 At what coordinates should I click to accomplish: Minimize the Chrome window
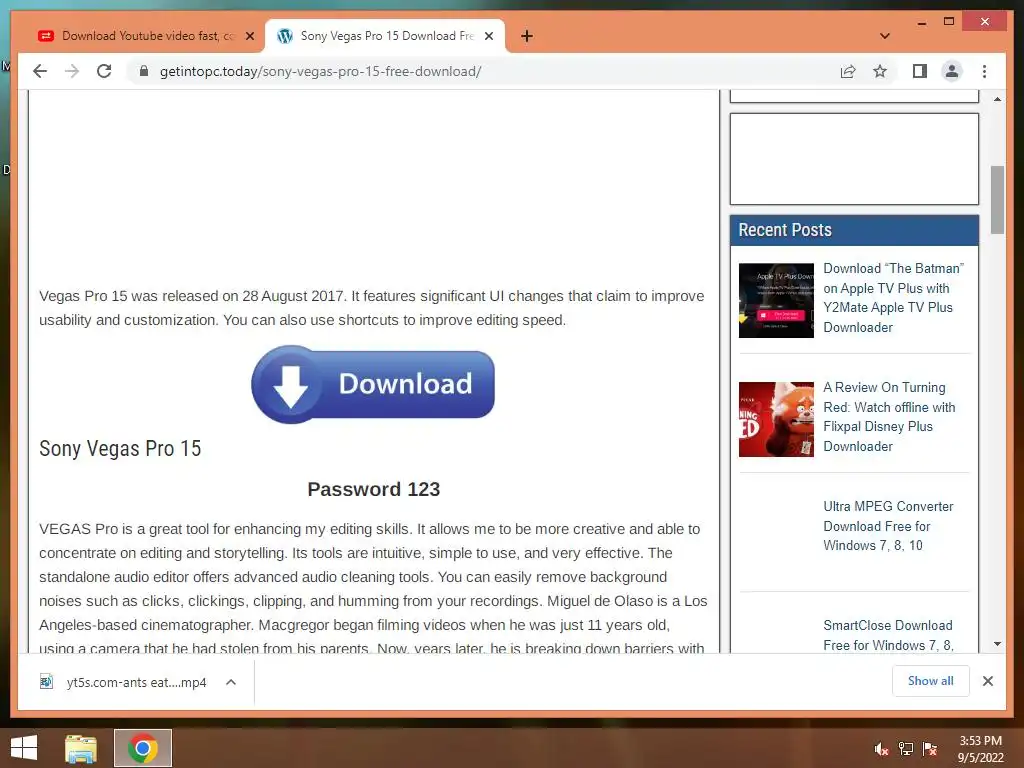click(921, 22)
